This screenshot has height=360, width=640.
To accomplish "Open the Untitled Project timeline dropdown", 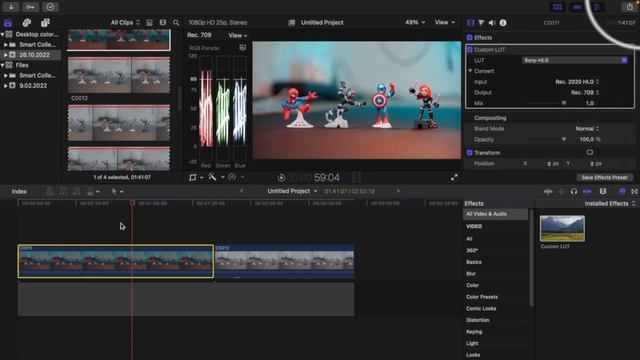I will 292,191.
